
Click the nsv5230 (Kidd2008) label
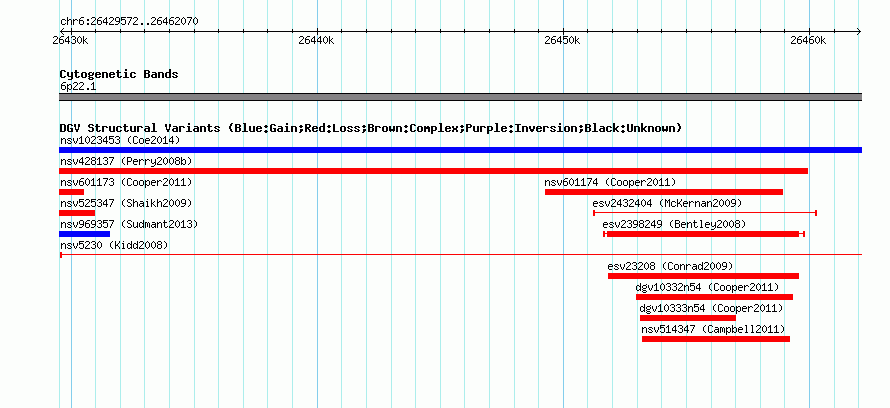[x=114, y=245]
